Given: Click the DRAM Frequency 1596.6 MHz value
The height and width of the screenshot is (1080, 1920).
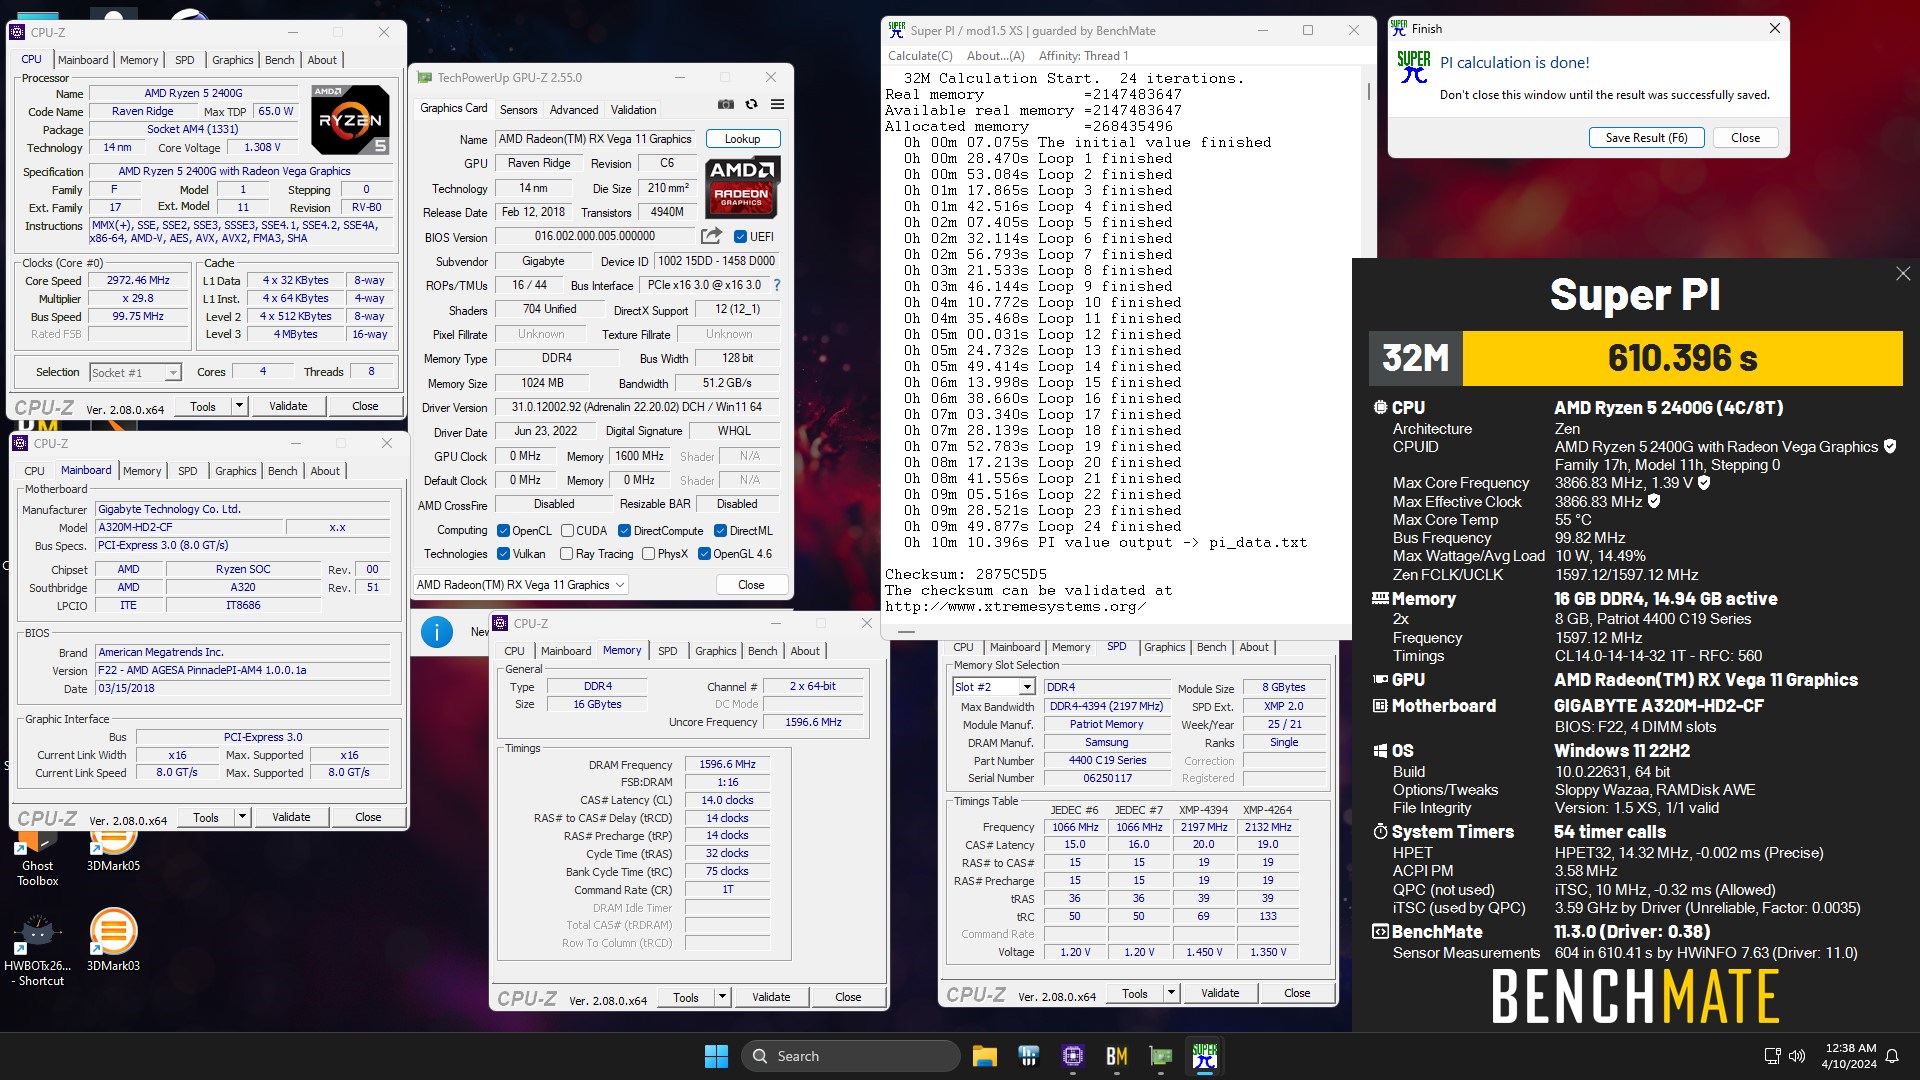Looking at the screenshot, I should pyautogui.click(x=727, y=765).
